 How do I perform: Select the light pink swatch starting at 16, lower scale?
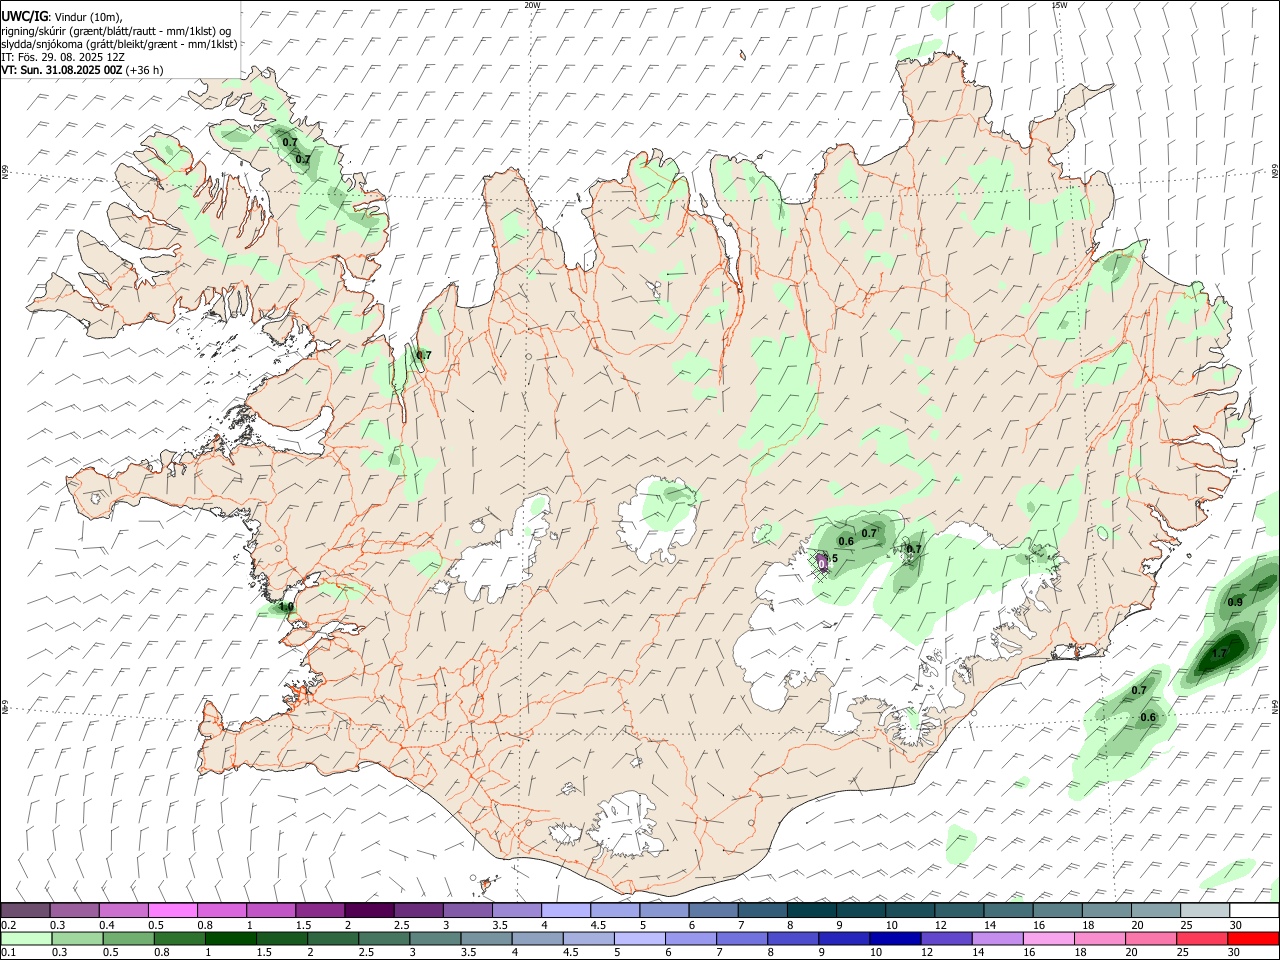click(1048, 938)
